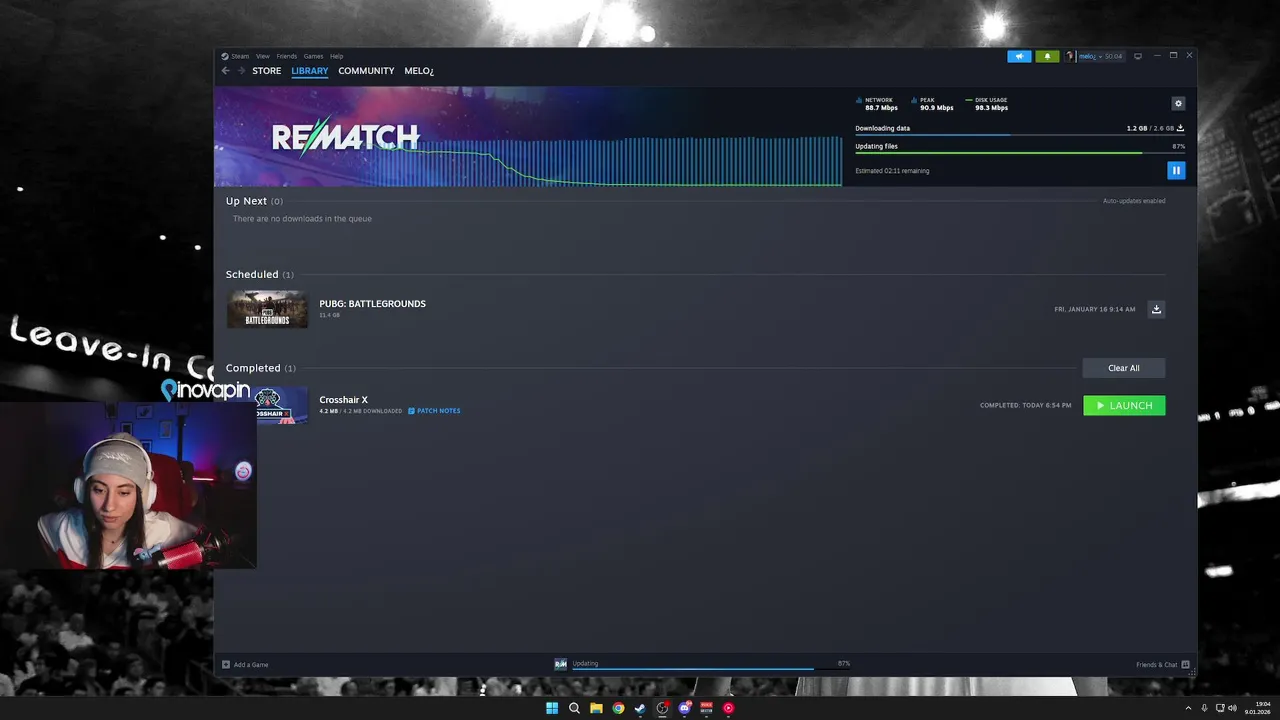The image size is (1280, 720).
Task: Open the Games menu
Action: pyautogui.click(x=313, y=56)
